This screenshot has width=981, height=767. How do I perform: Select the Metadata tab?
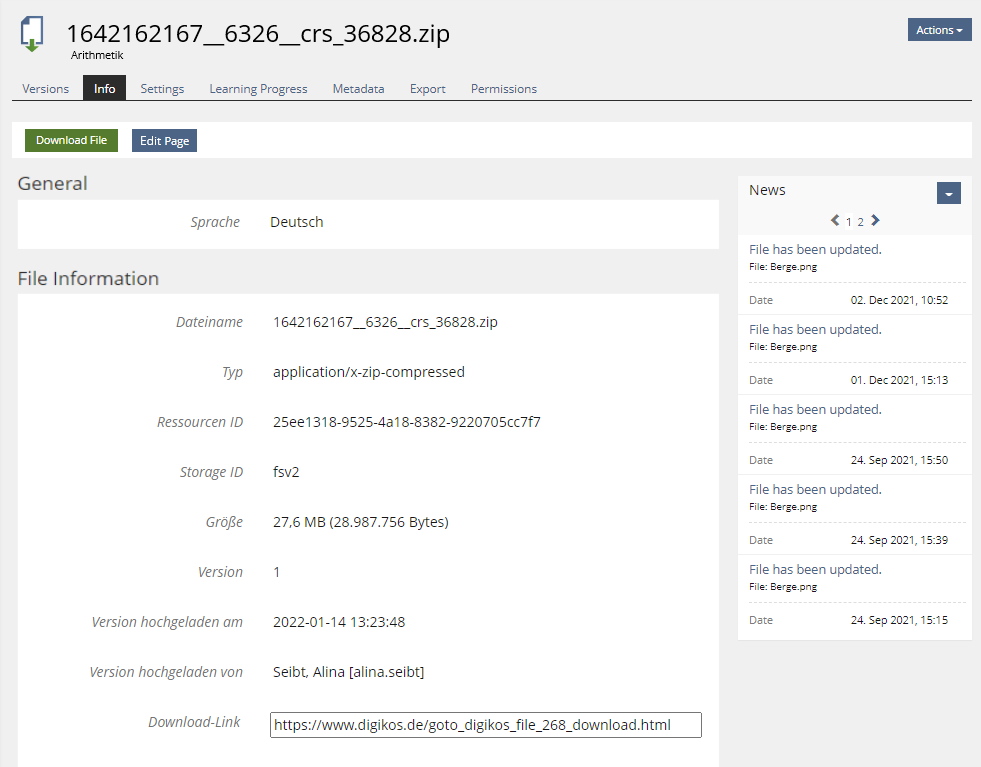(x=358, y=89)
